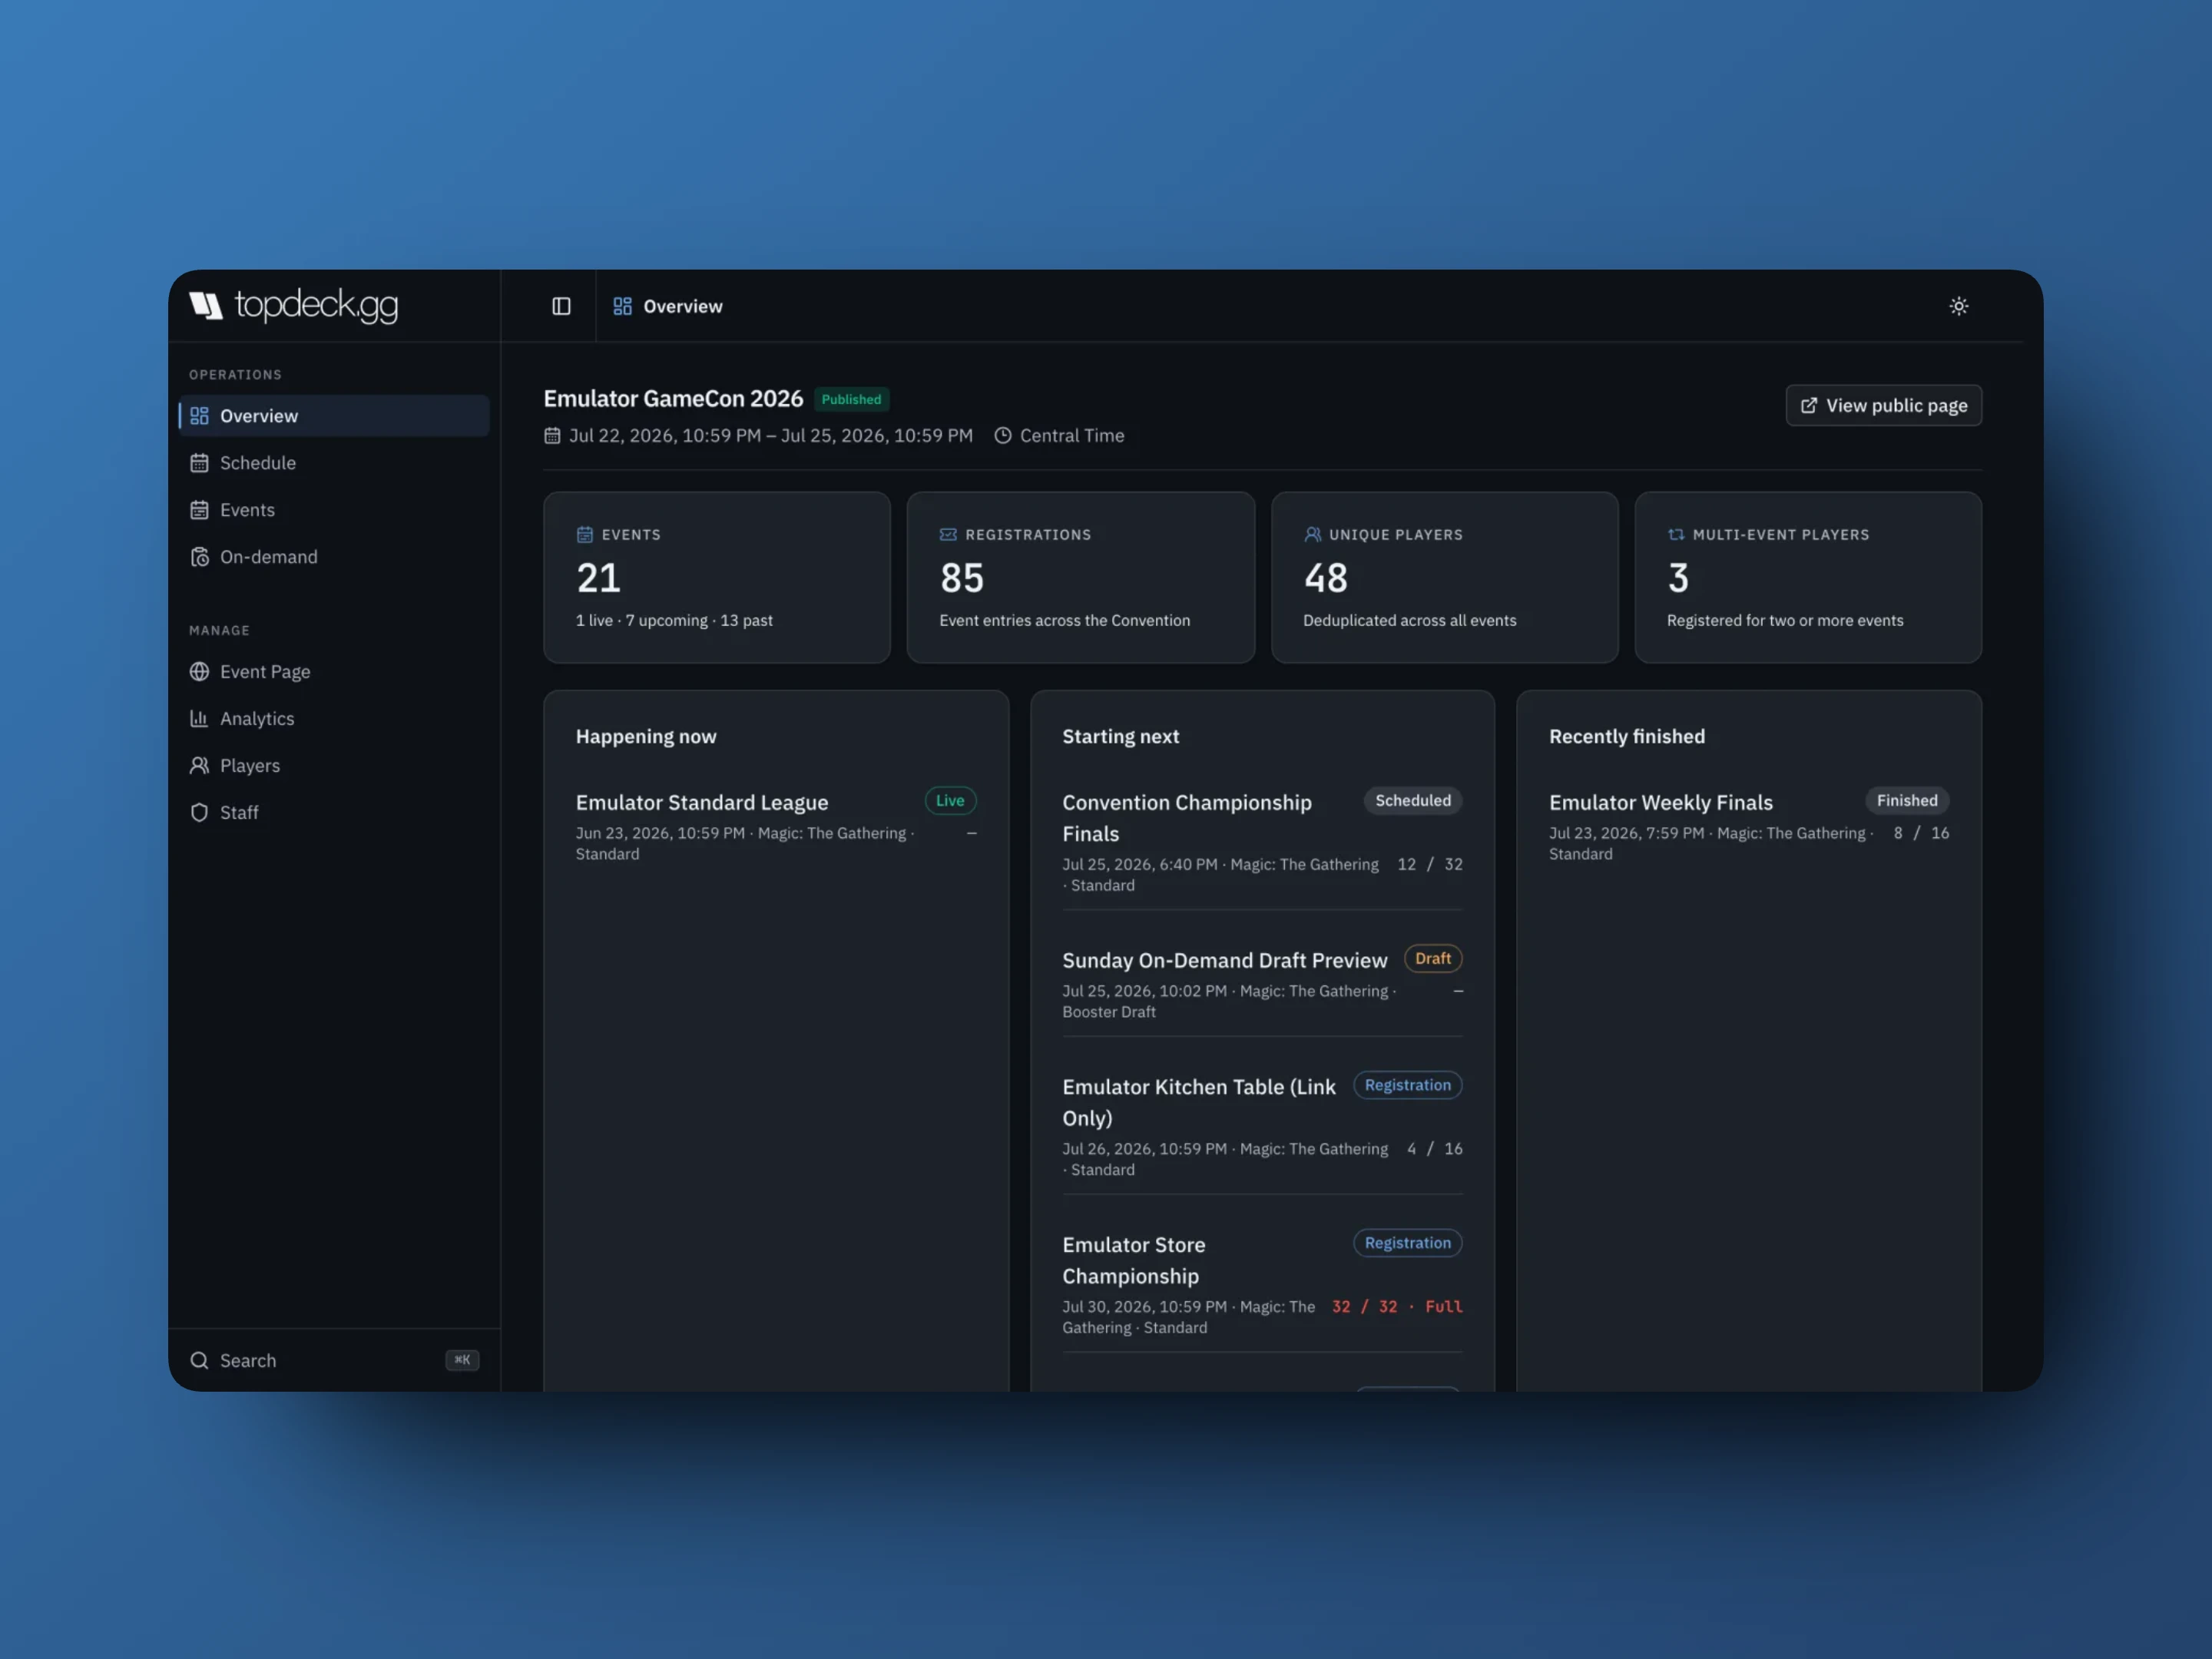Screen dimensions: 2212x1659
Task: Open Overview in the sidebar
Action: coord(334,416)
